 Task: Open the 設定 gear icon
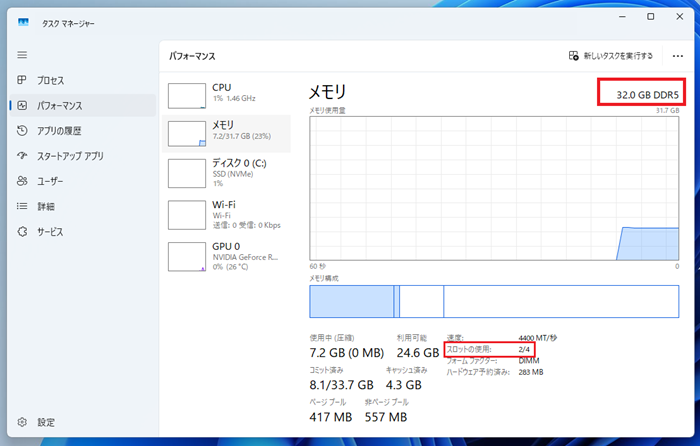(x=22, y=422)
